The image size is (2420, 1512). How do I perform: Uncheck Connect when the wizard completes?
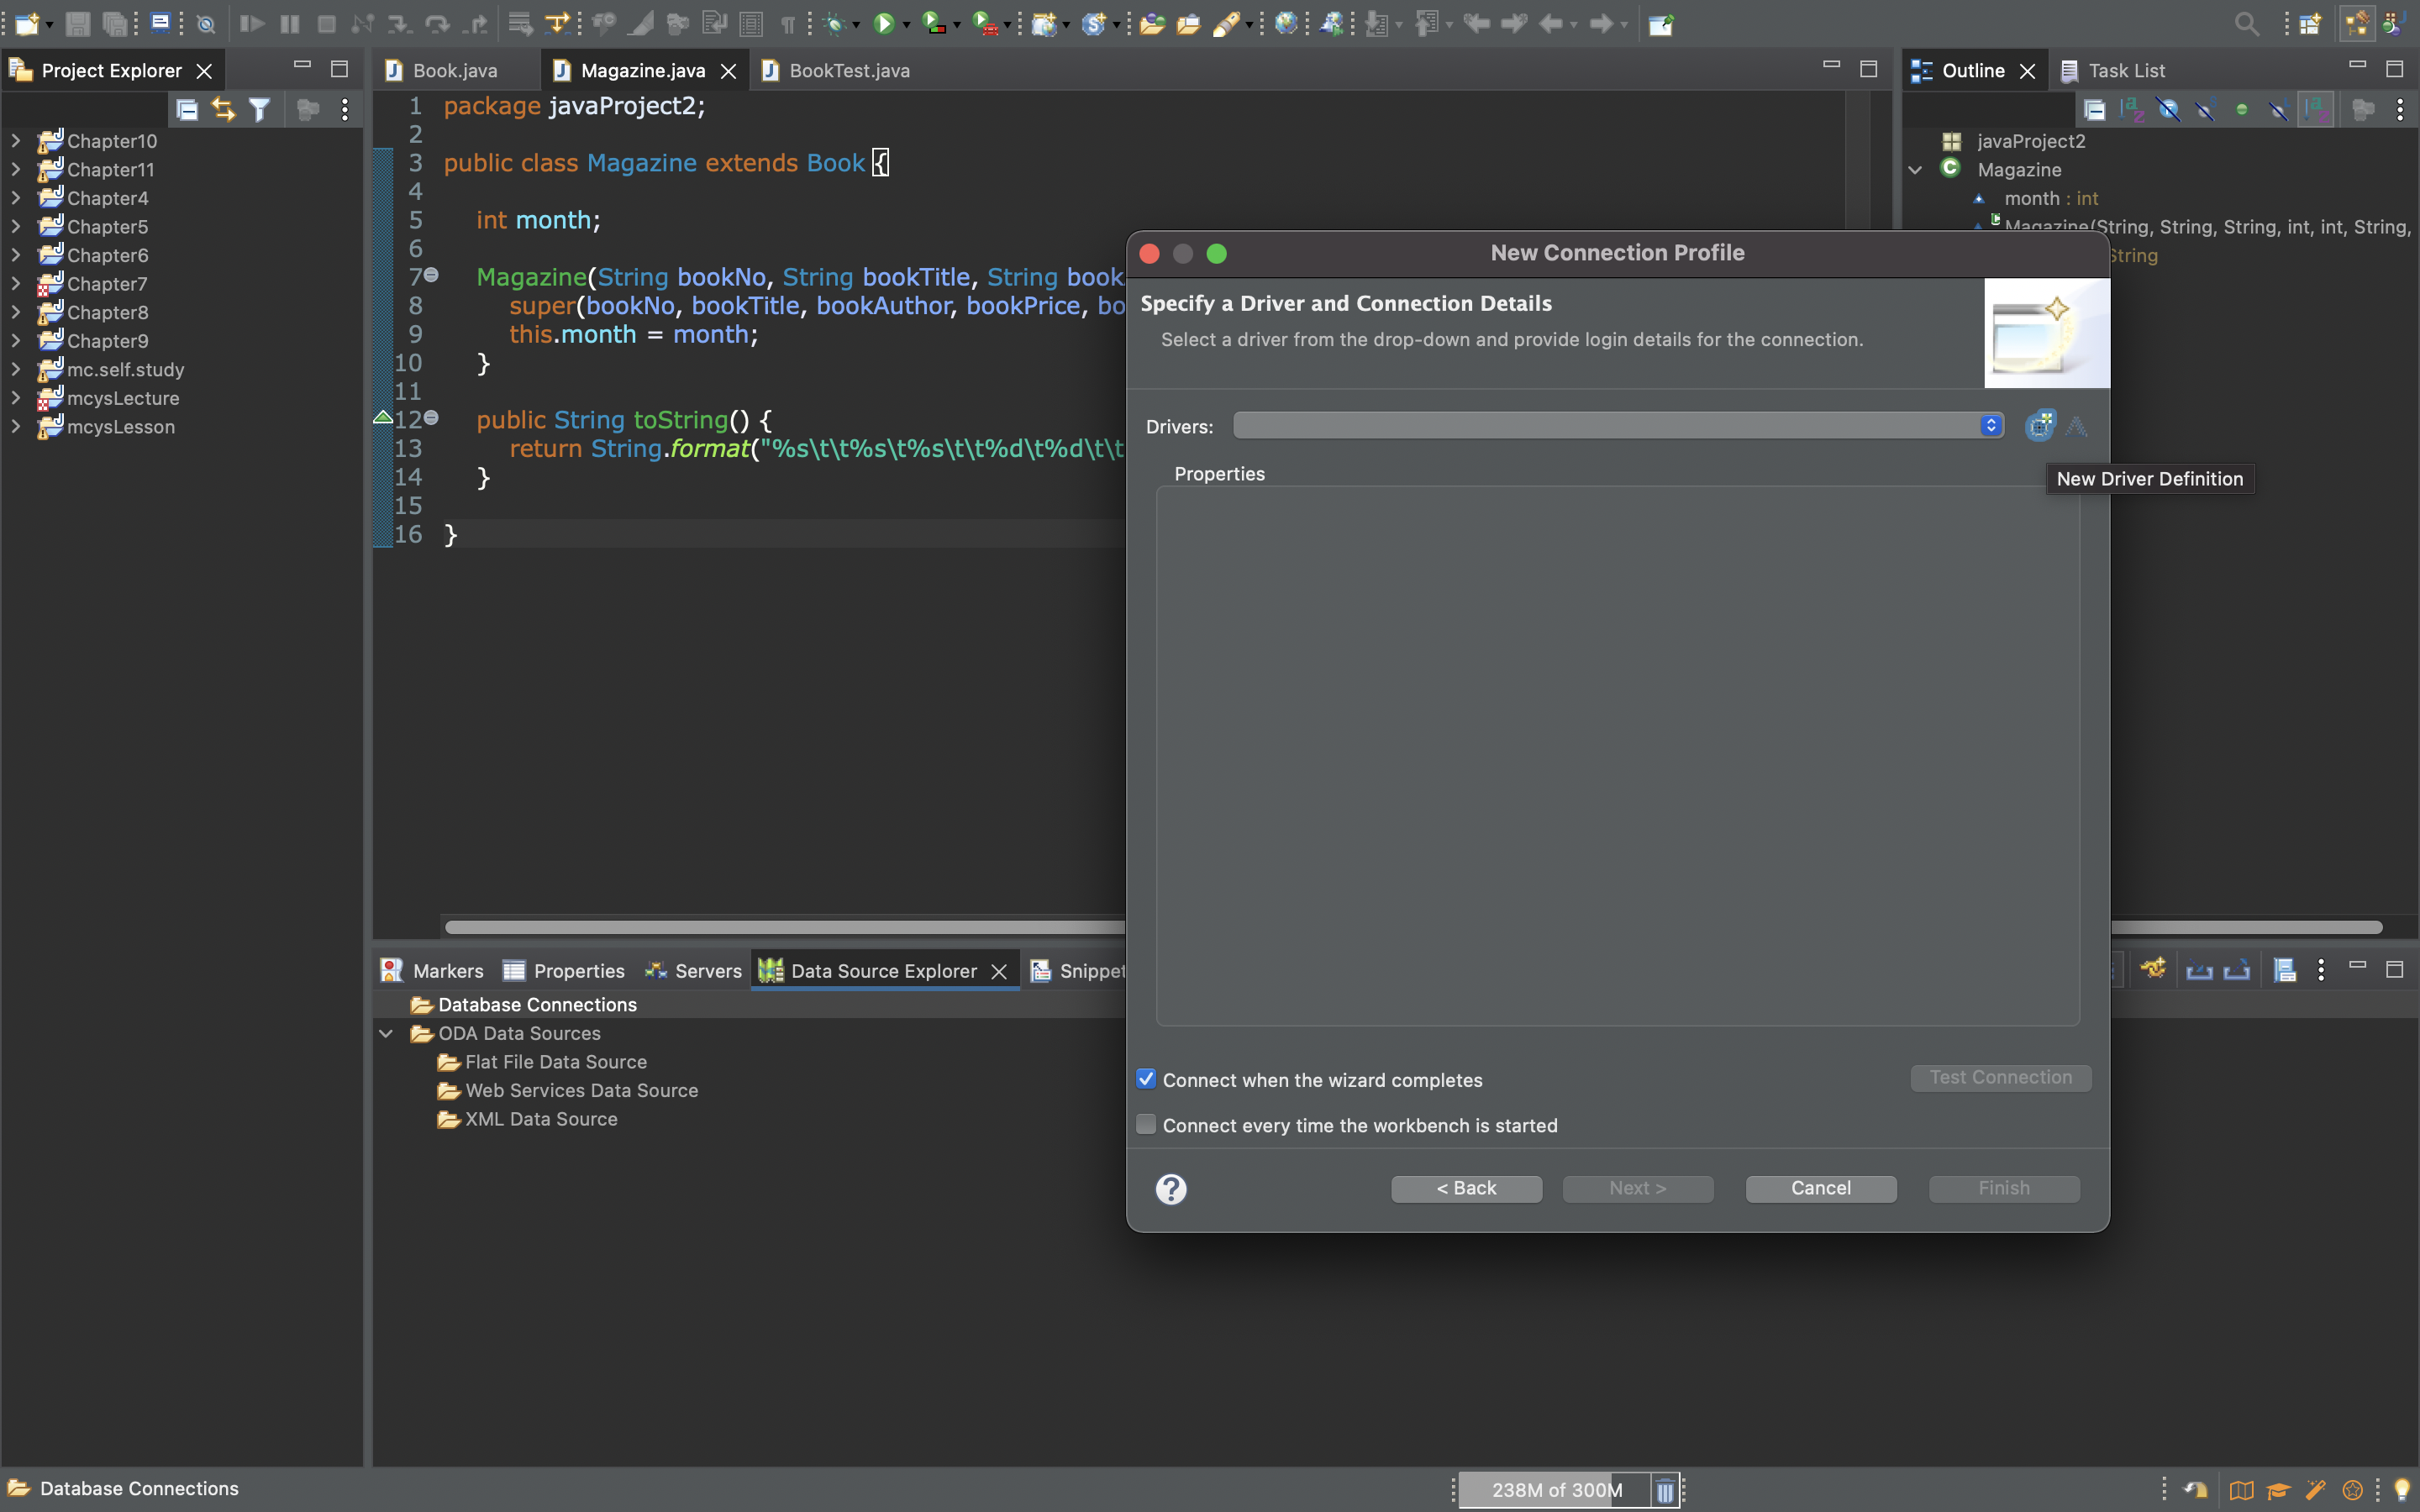(1147, 1079)
